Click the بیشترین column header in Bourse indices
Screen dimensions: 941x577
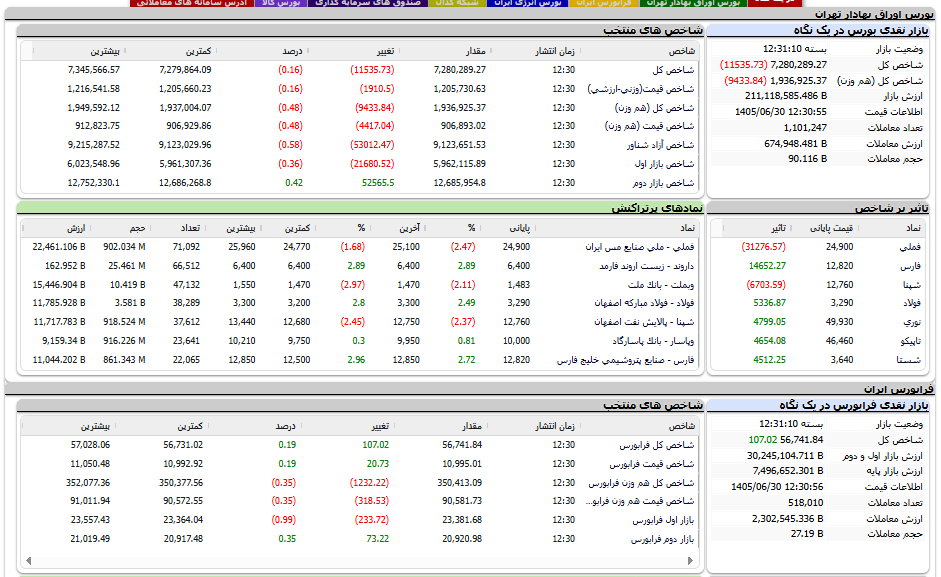point(105,51)
